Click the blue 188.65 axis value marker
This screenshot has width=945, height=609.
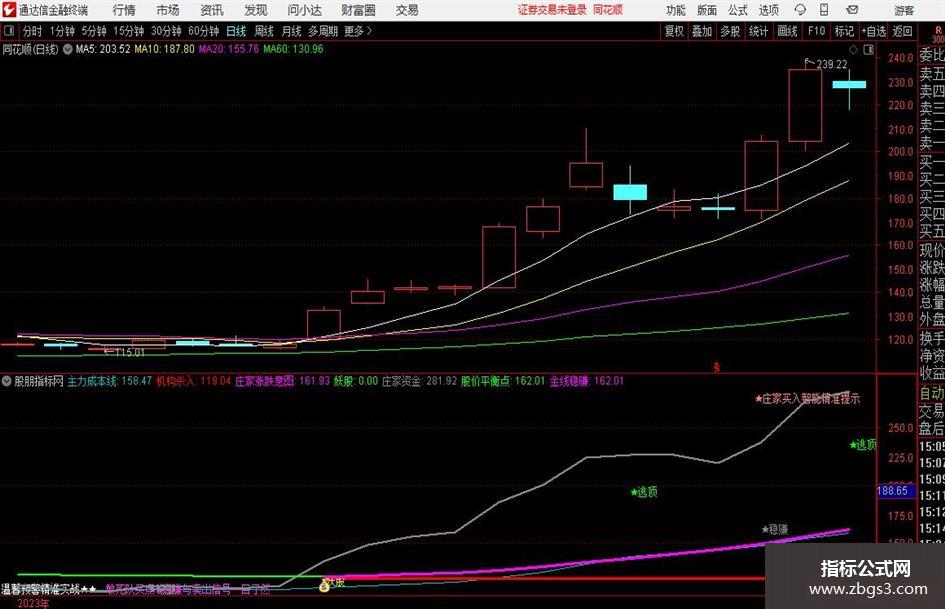pos(893,491)
